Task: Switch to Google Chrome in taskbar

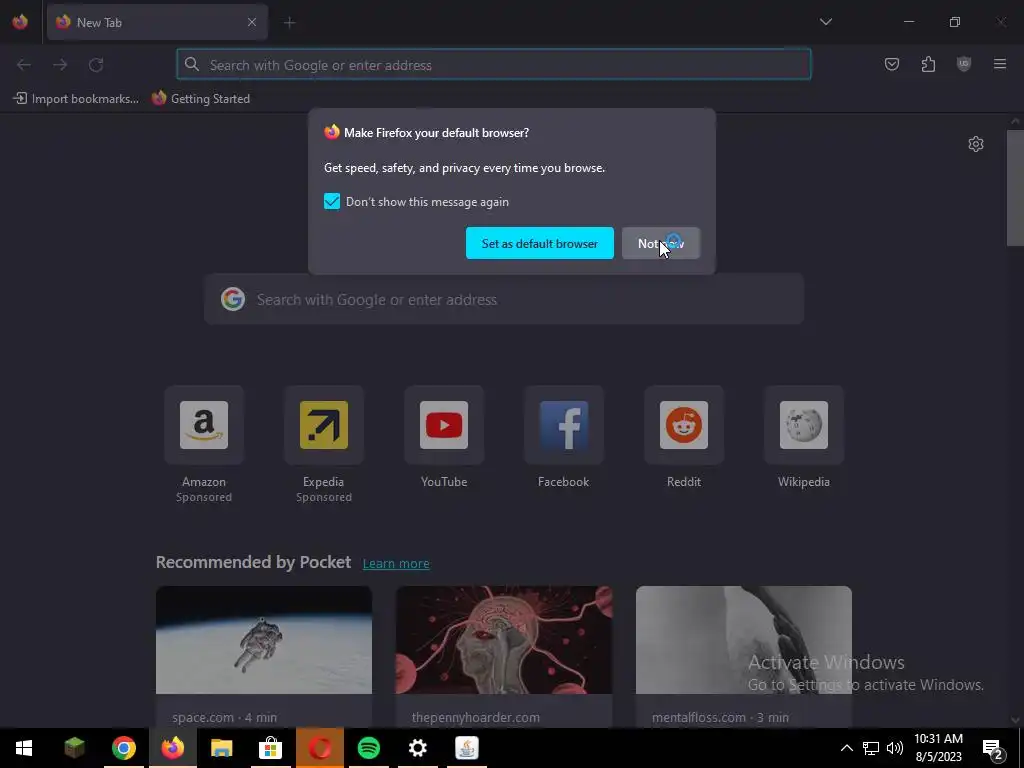Action: coord(123,748)
